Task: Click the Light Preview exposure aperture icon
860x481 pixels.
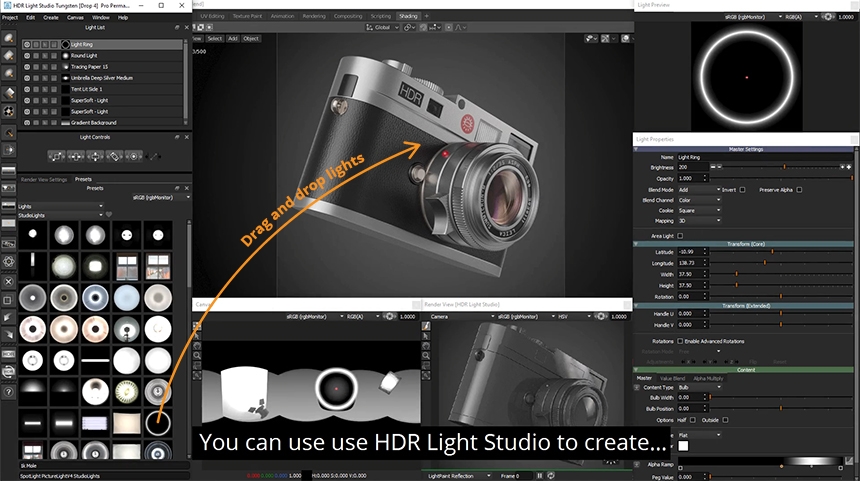Action: [x=828, y=17]
